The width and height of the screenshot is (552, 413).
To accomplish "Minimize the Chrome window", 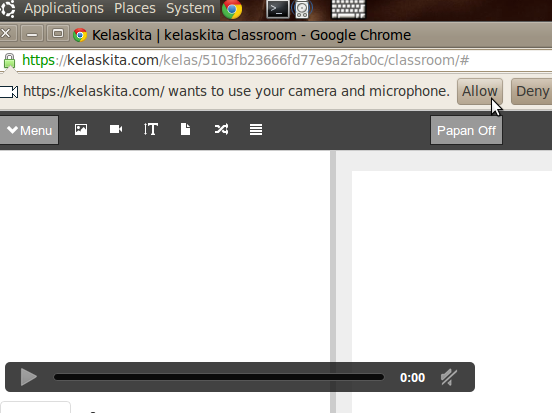I will pos(32,34).
